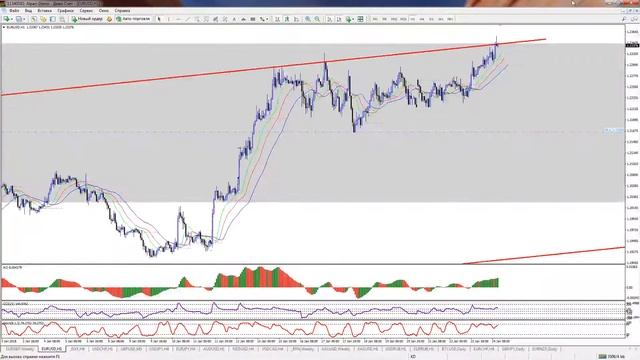Zoom in on the chart
The height and width of the screenshot is (360, 640).
pos(308,19)
